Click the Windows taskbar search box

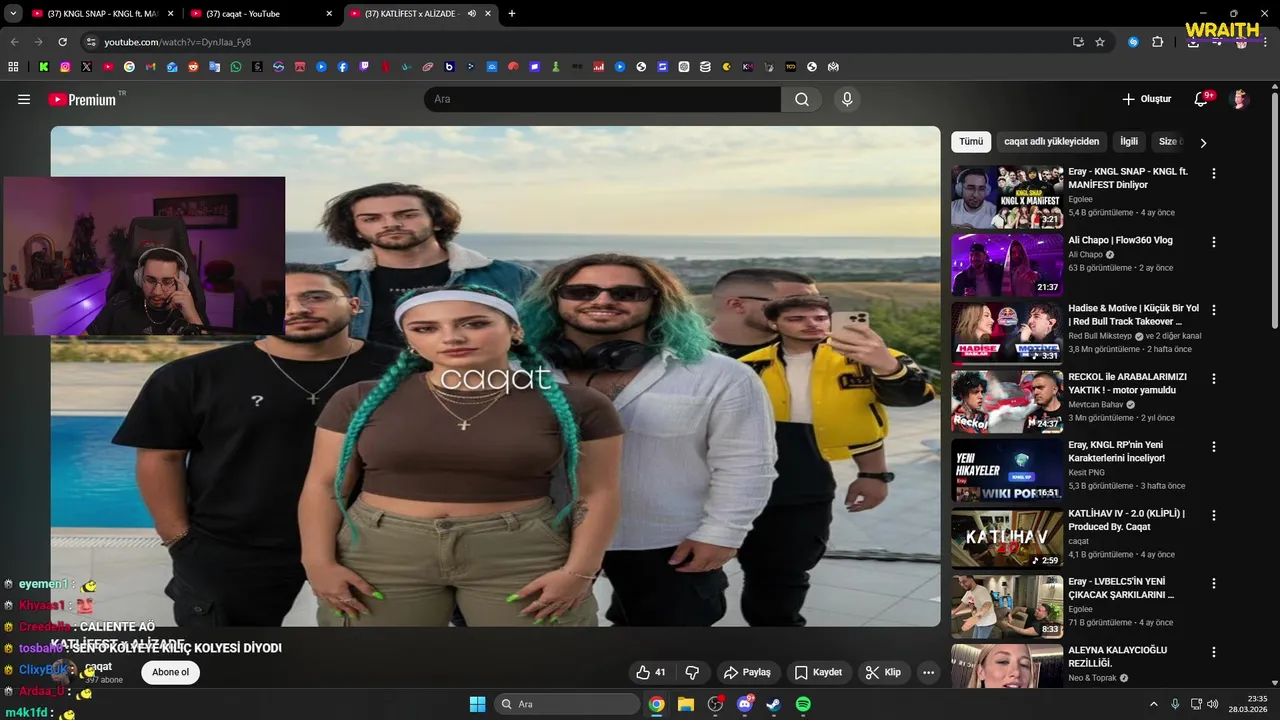567,704
